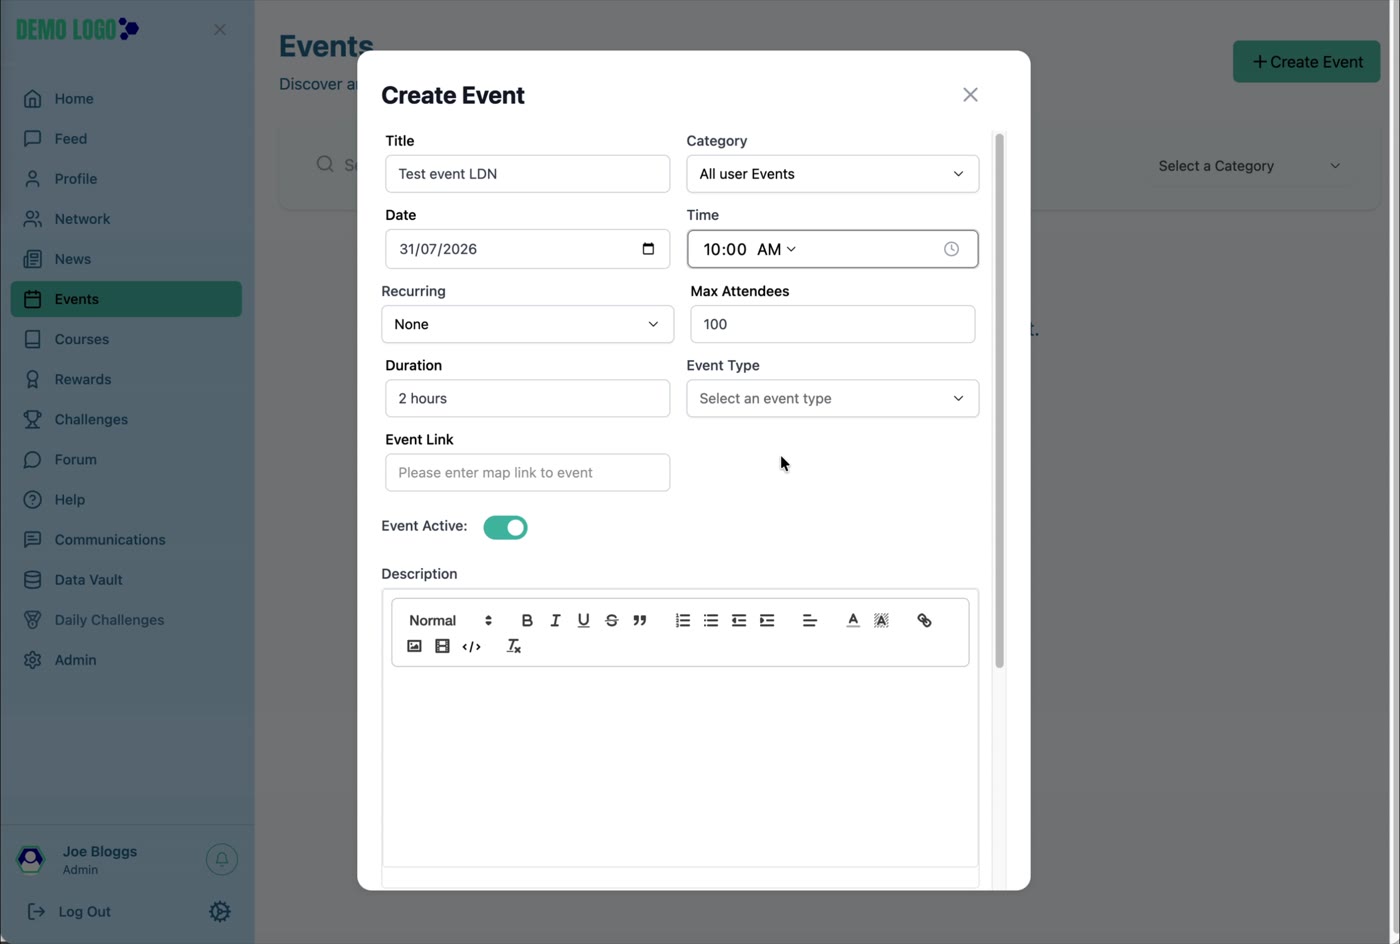Viewport: 1400px width, 944px height.
Task: Click the Max Attendees field showing 100
Action: pyautogui.click(x=832, y=324)
